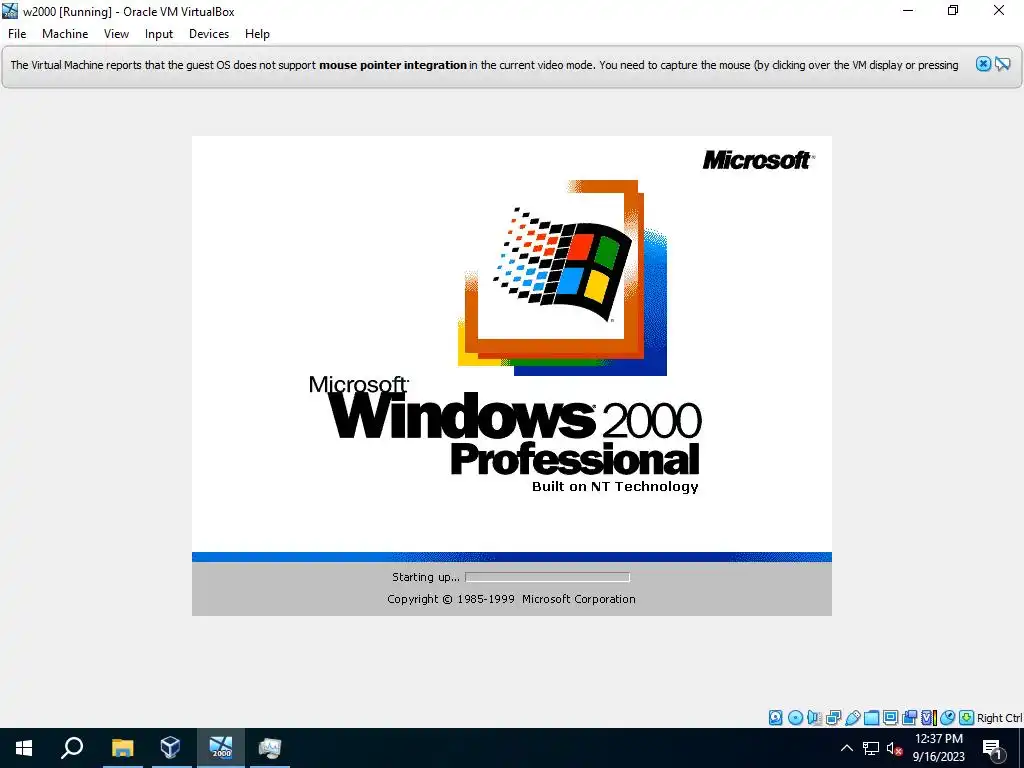The height and width of the screenshot is (768, 1024).
Task: Click the network adapter status icon
Action: tap(833, 718)
